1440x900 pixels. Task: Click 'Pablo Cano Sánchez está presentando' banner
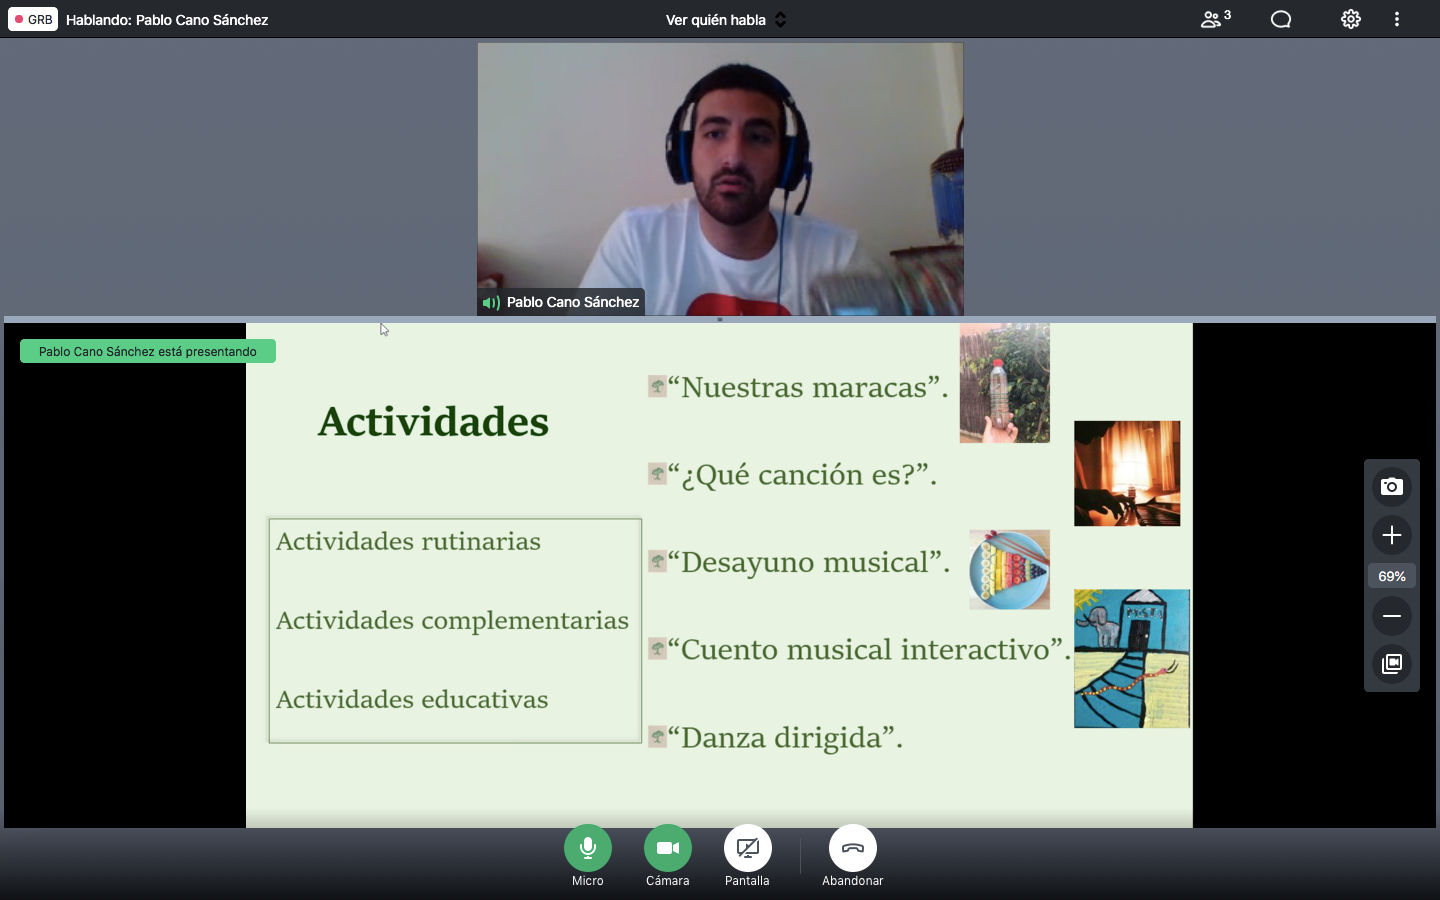click(148, 351)
